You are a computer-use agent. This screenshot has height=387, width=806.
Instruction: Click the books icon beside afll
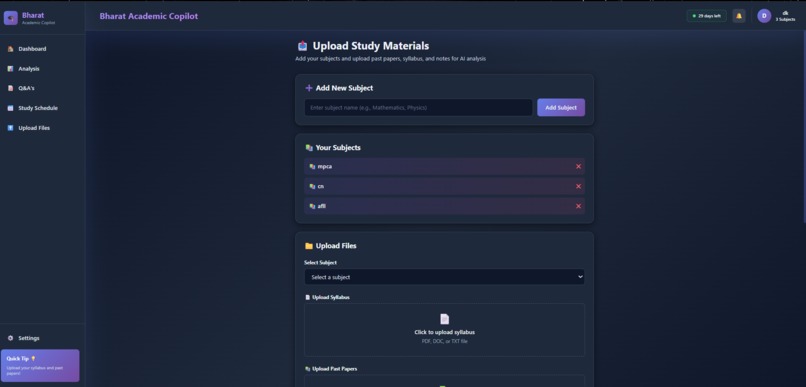point(312,206)
